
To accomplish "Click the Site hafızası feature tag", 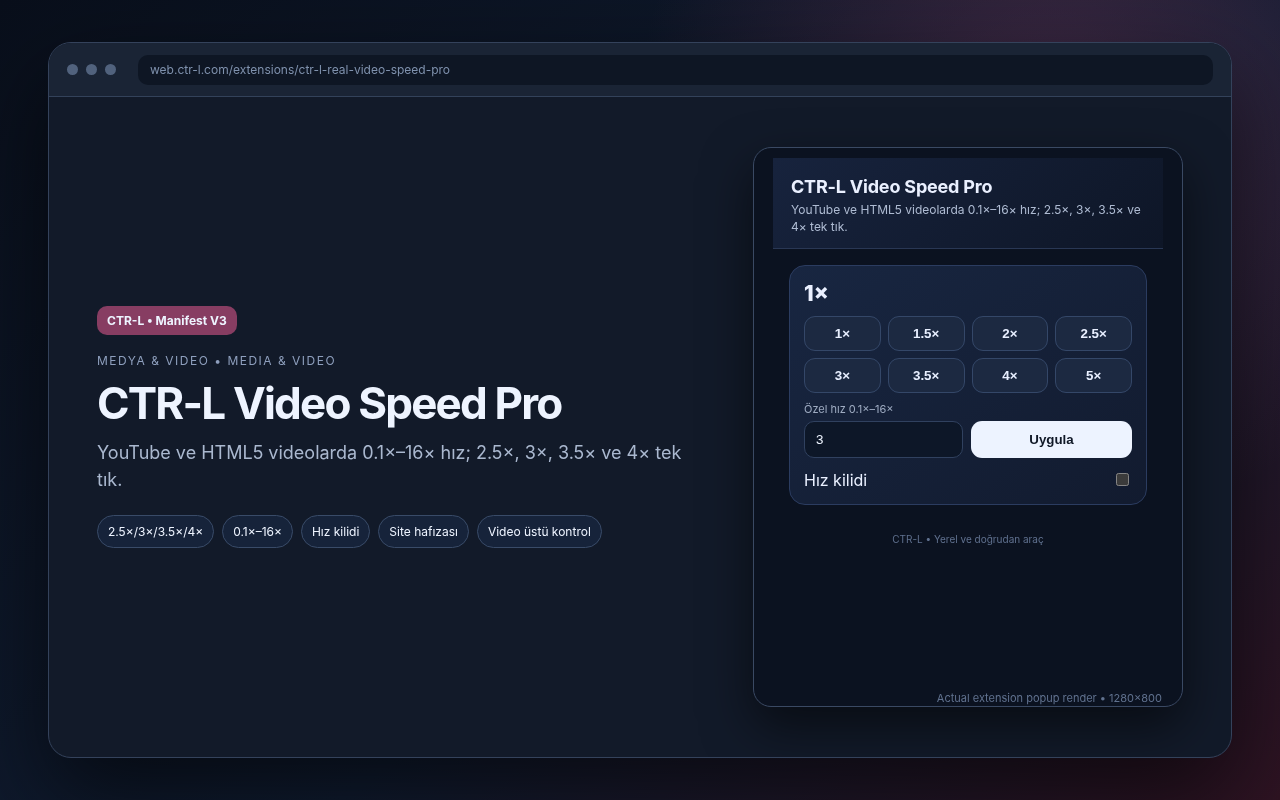I will point(423,532).
